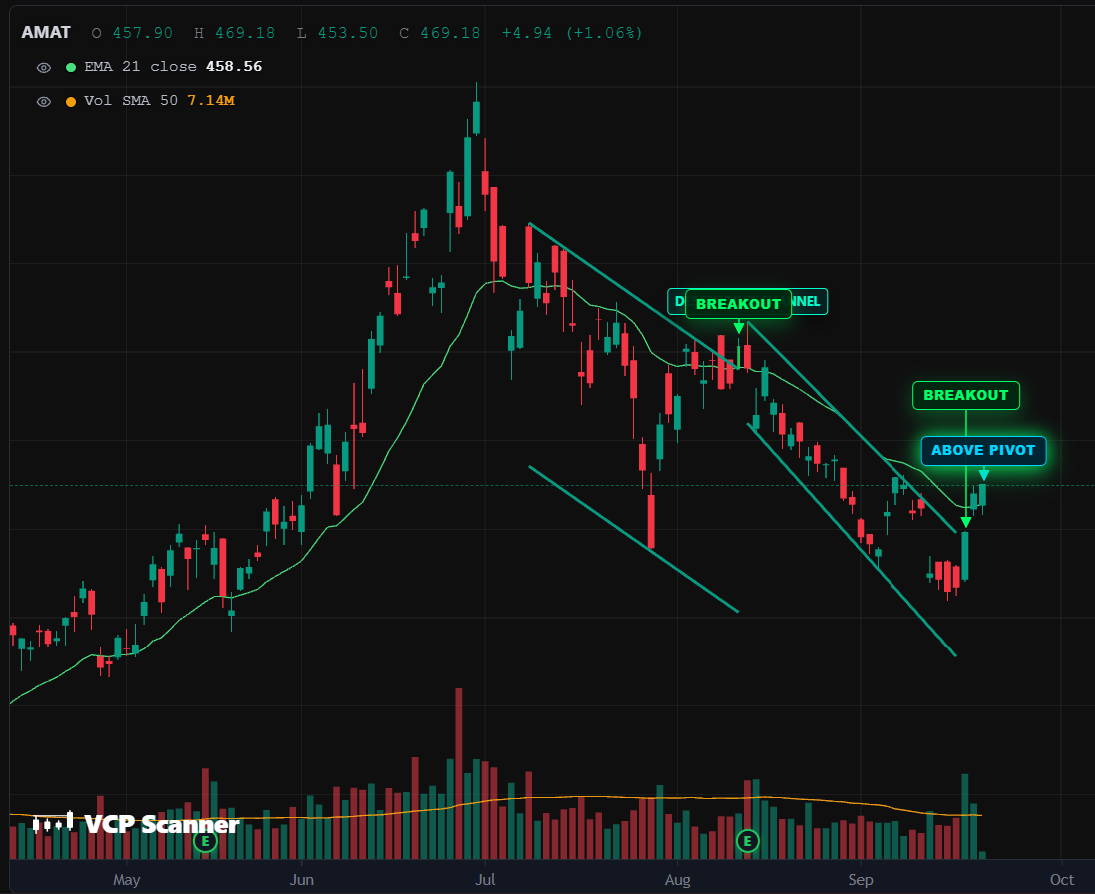Click the Oct date axis label
Image resolution: width=1095 pixels, height=894 pixels.
tap(1061, 879)
